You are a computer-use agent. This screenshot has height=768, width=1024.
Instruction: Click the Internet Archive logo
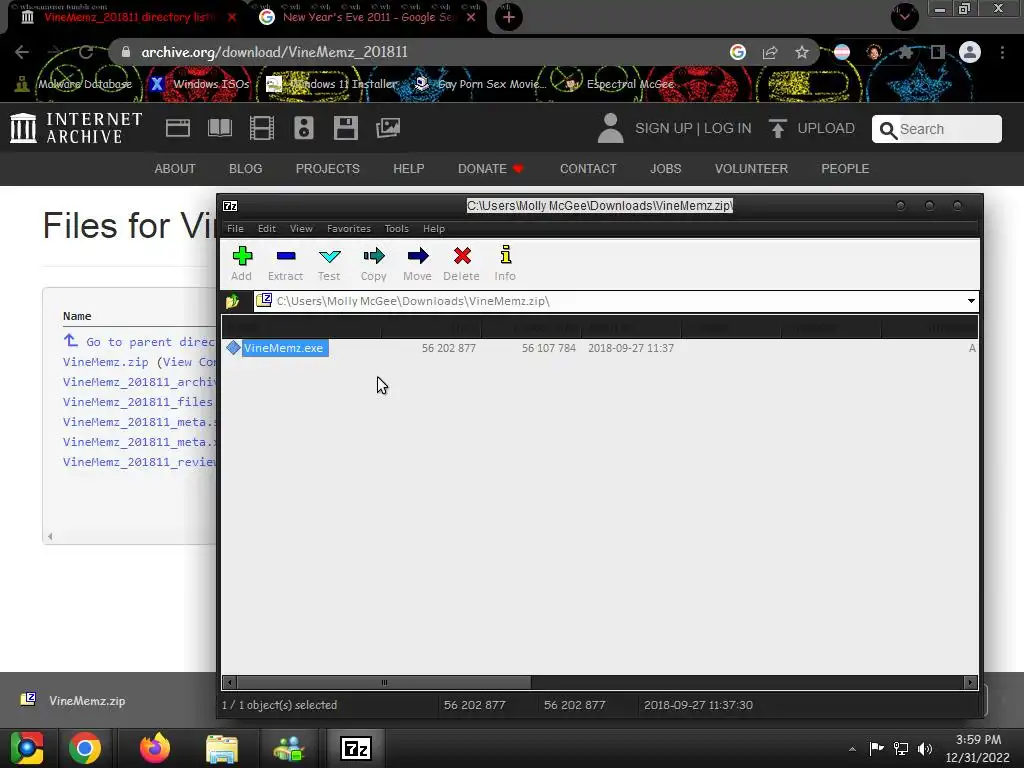point(76,128)
